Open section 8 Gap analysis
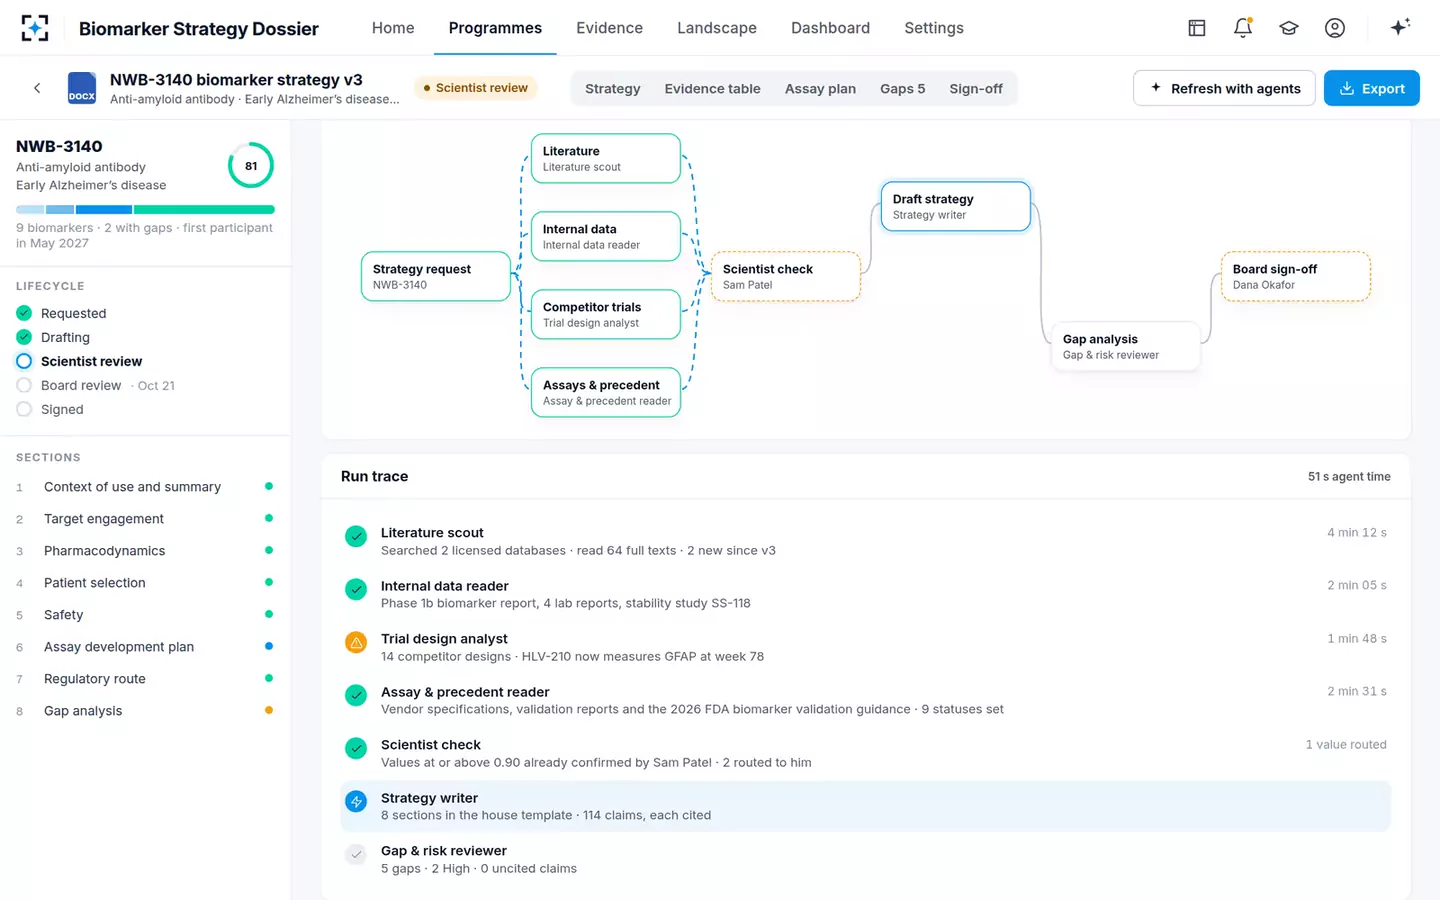 tap(145, 711)
